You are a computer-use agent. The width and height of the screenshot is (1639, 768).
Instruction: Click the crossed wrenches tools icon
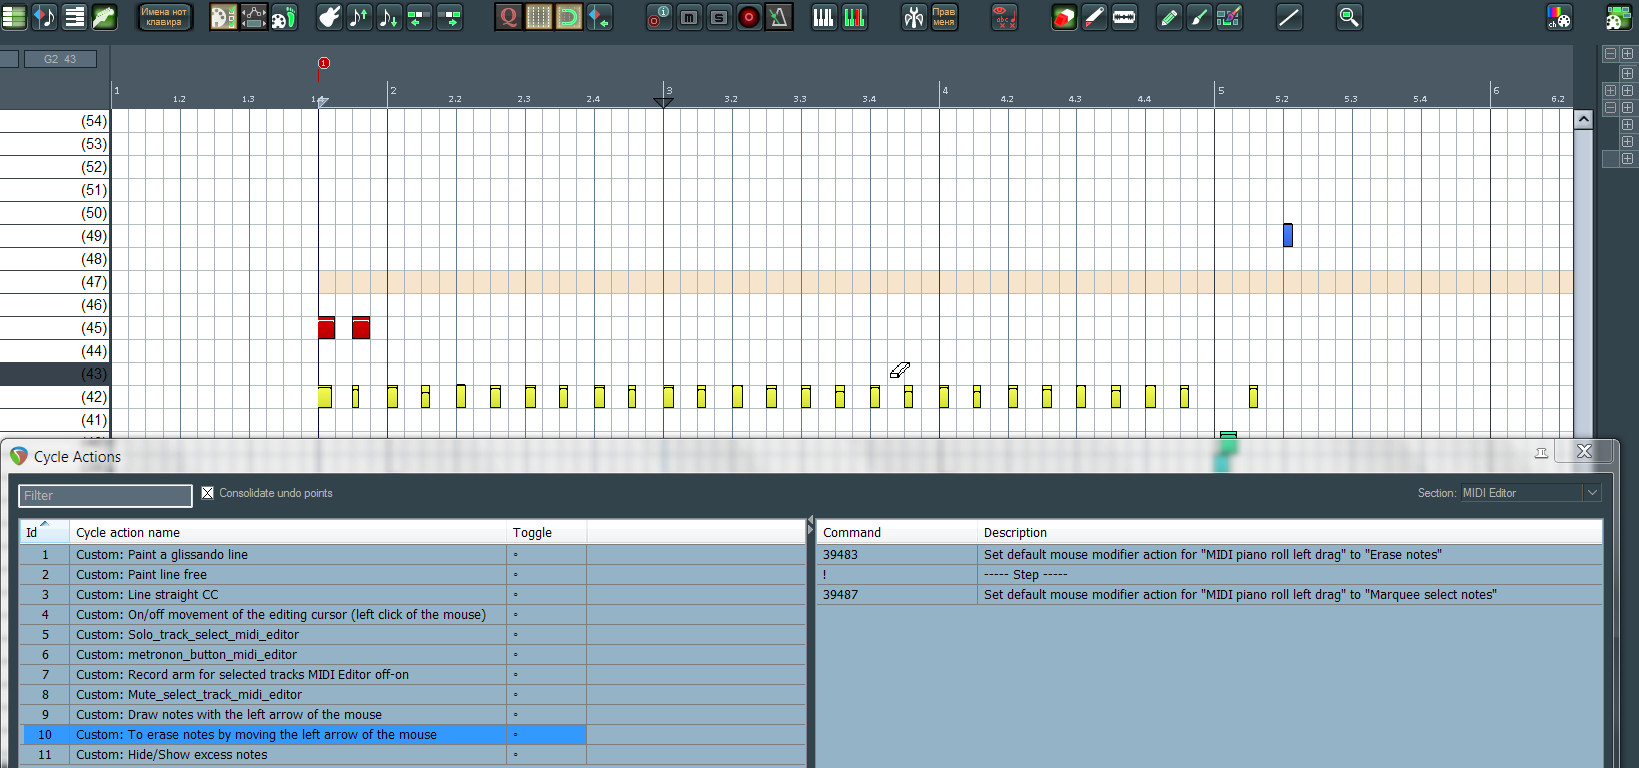click(914, 17)
